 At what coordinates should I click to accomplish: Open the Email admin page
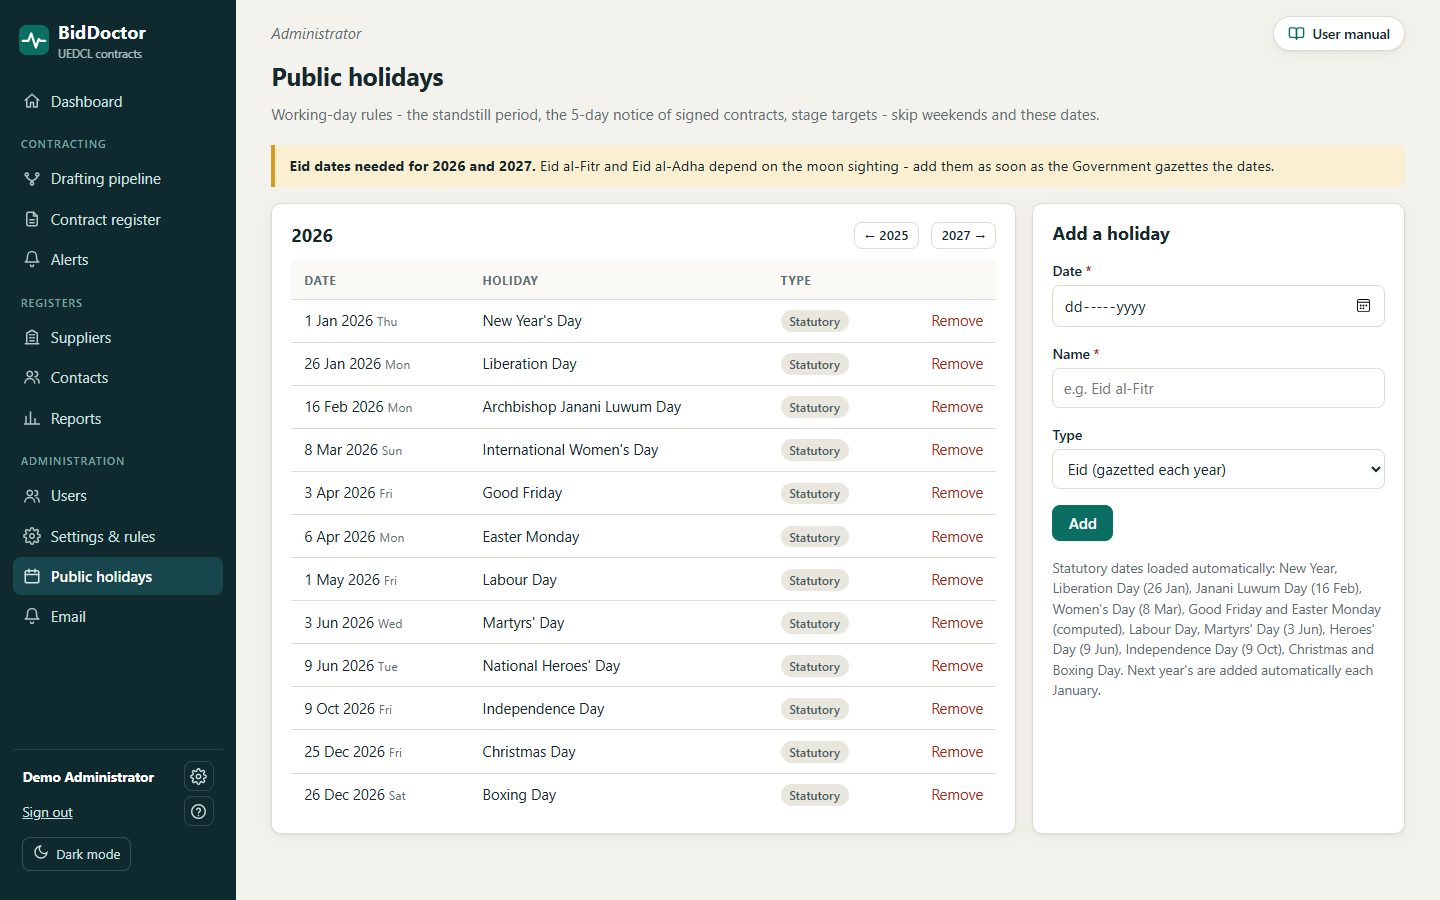click(x=118, y=616)
